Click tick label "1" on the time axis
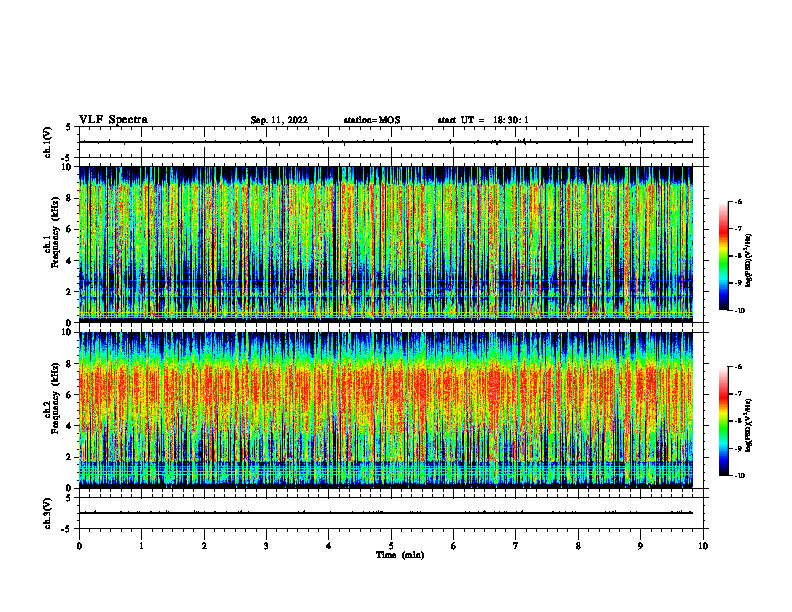Image resolution: width=792 pixels, height=612 pixels. pos(141,546)
